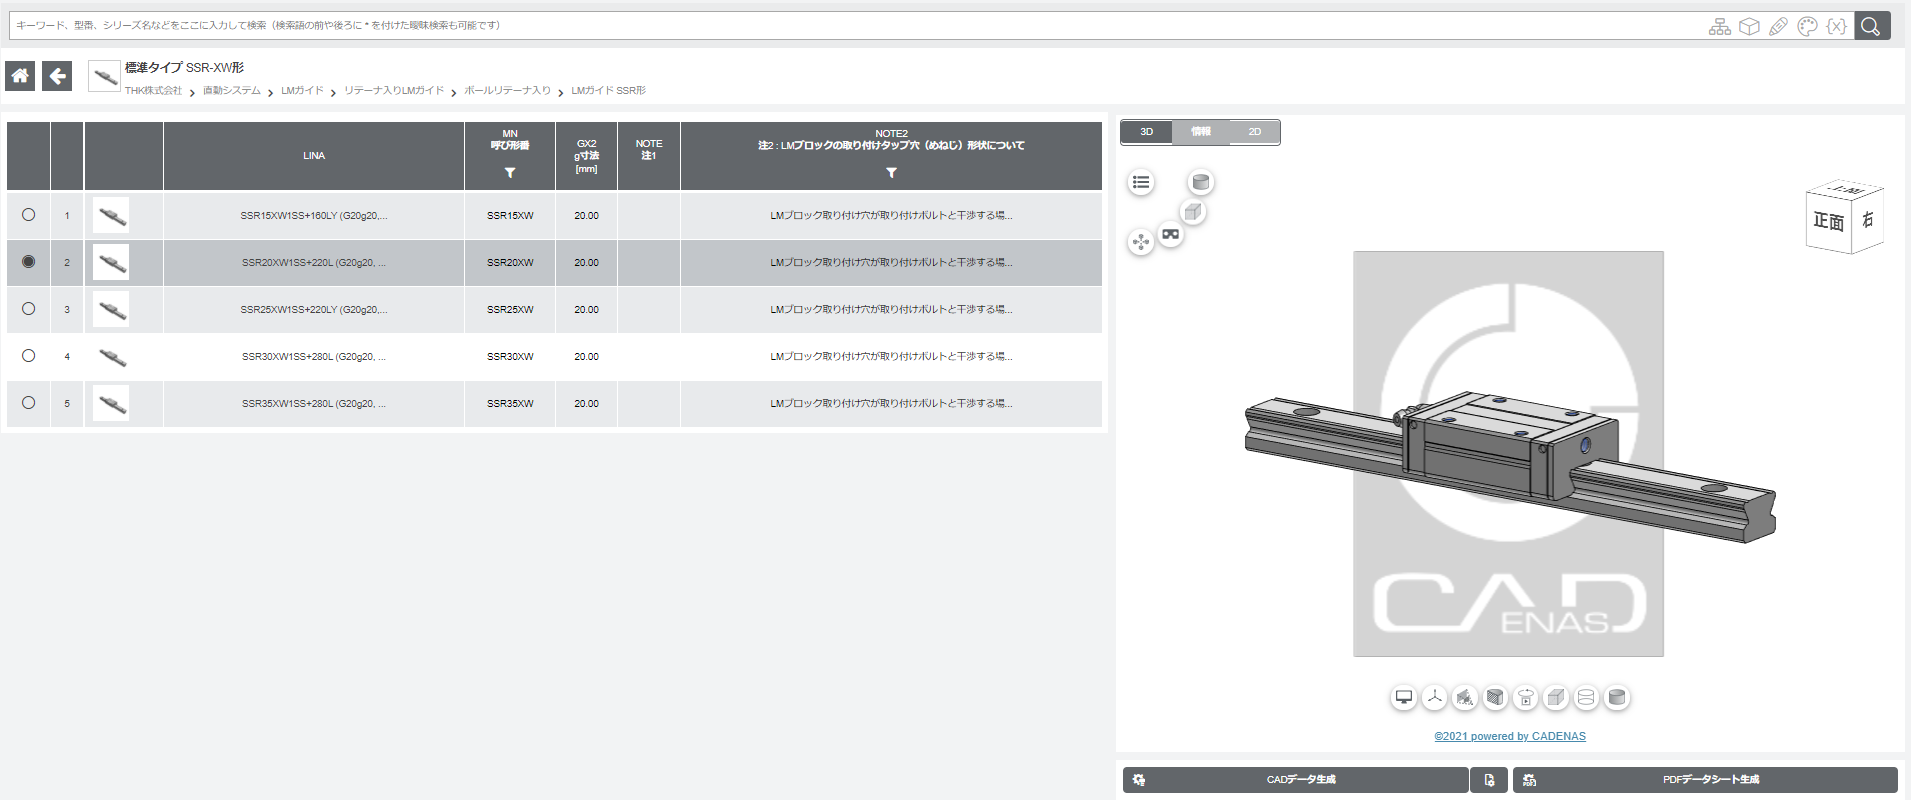
Task: Click the thumbnail icon next to 標準タイプ SSR-XW形 title
Action: [104, 76]
